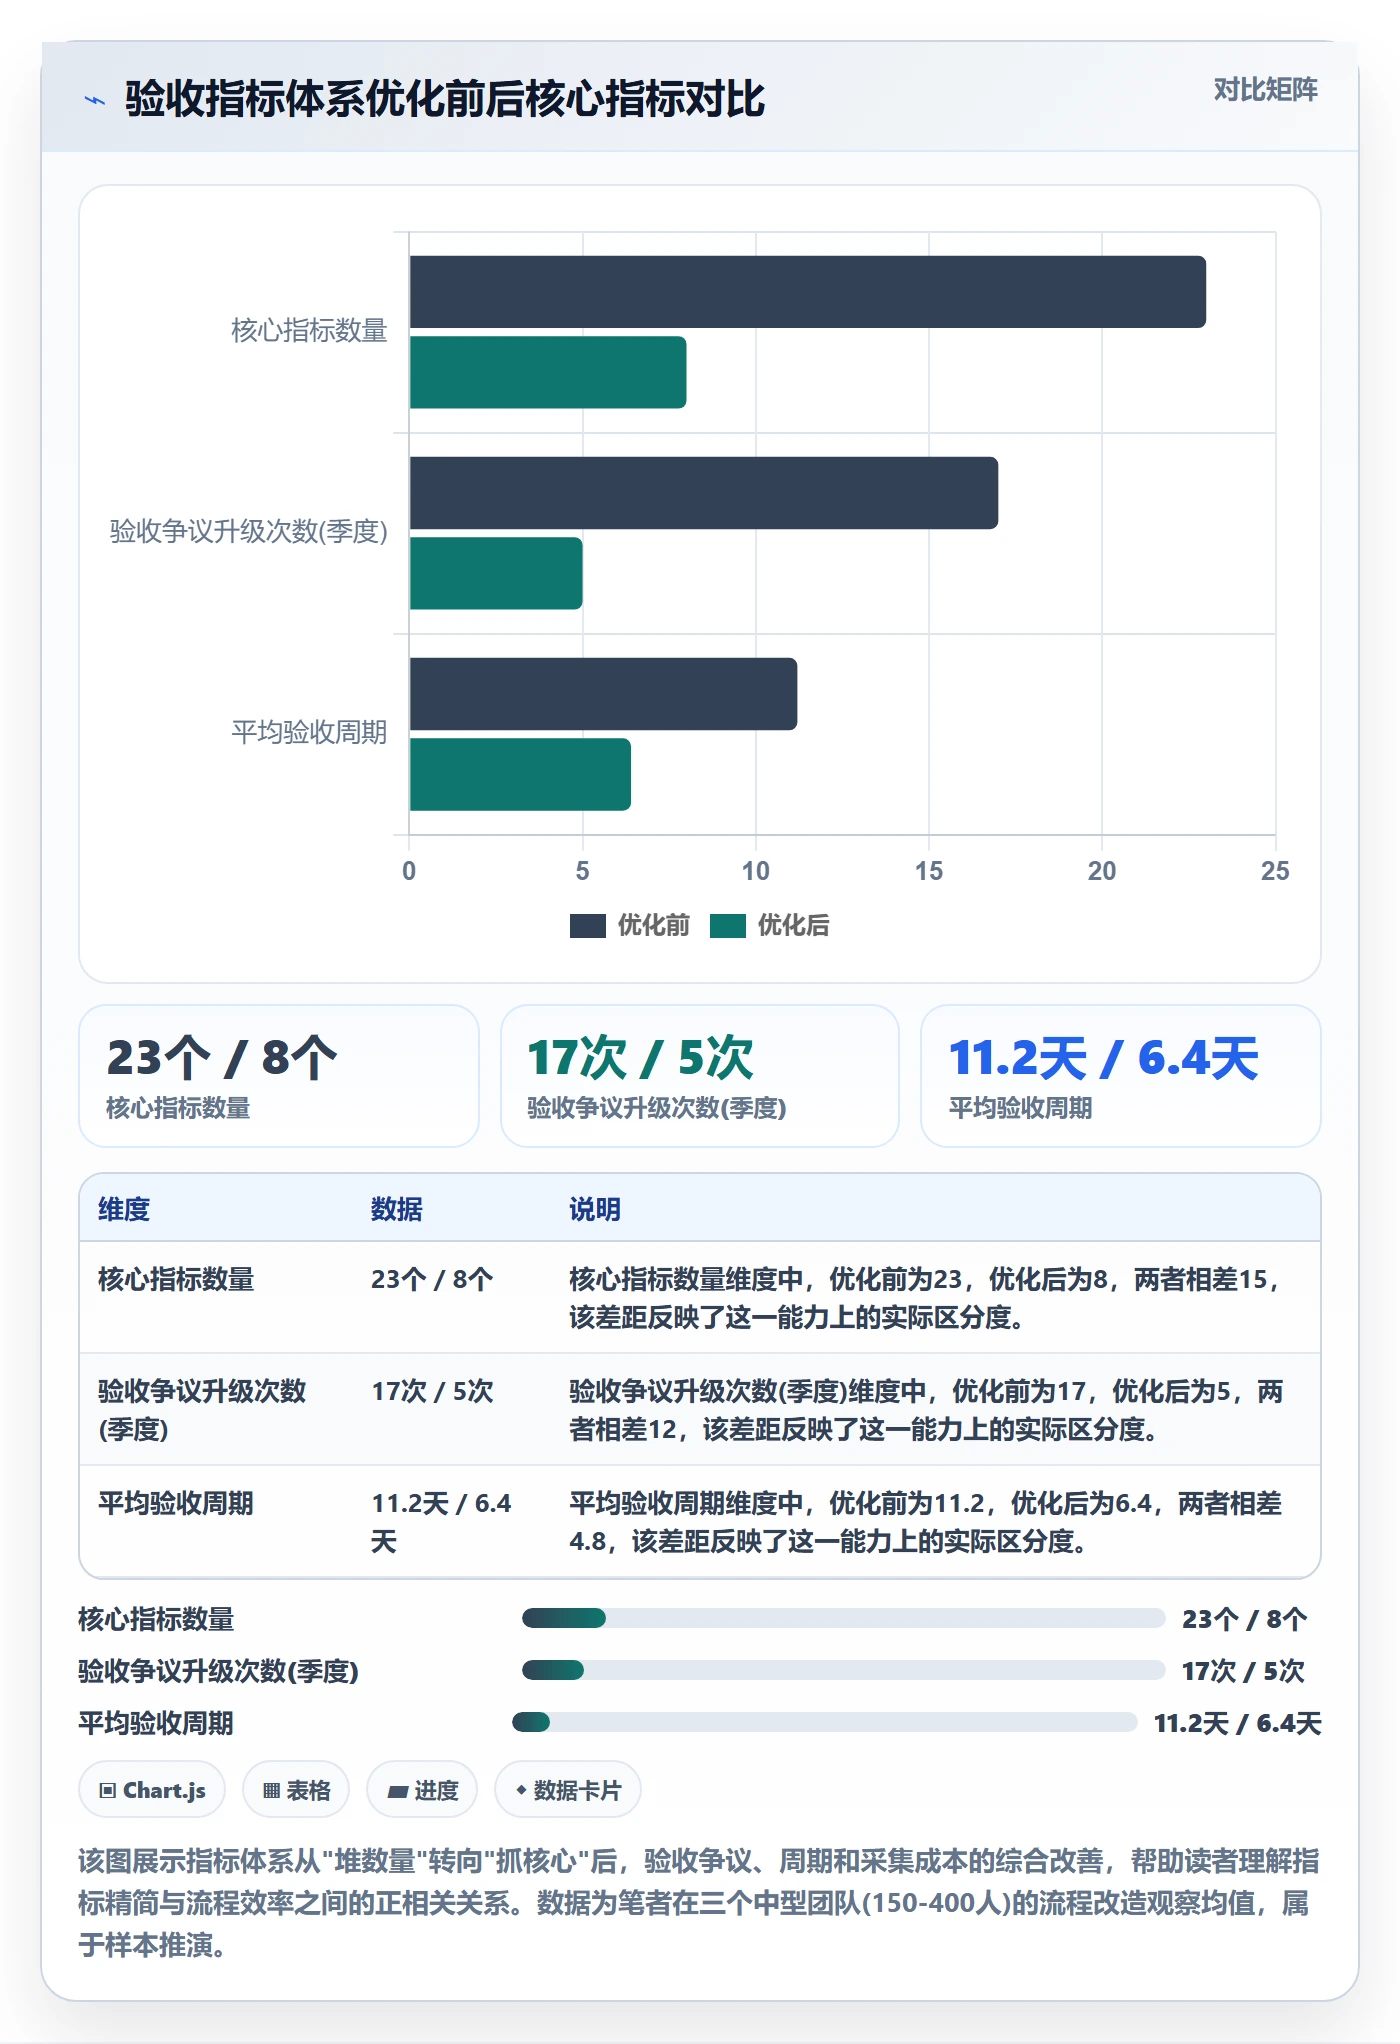Click the 平均验收周期 row name in table

pos(176,1503)
